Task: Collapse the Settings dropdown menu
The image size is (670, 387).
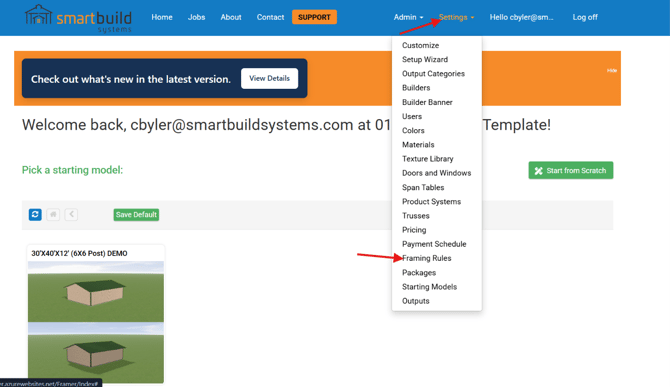Action: tap(456, 17)
